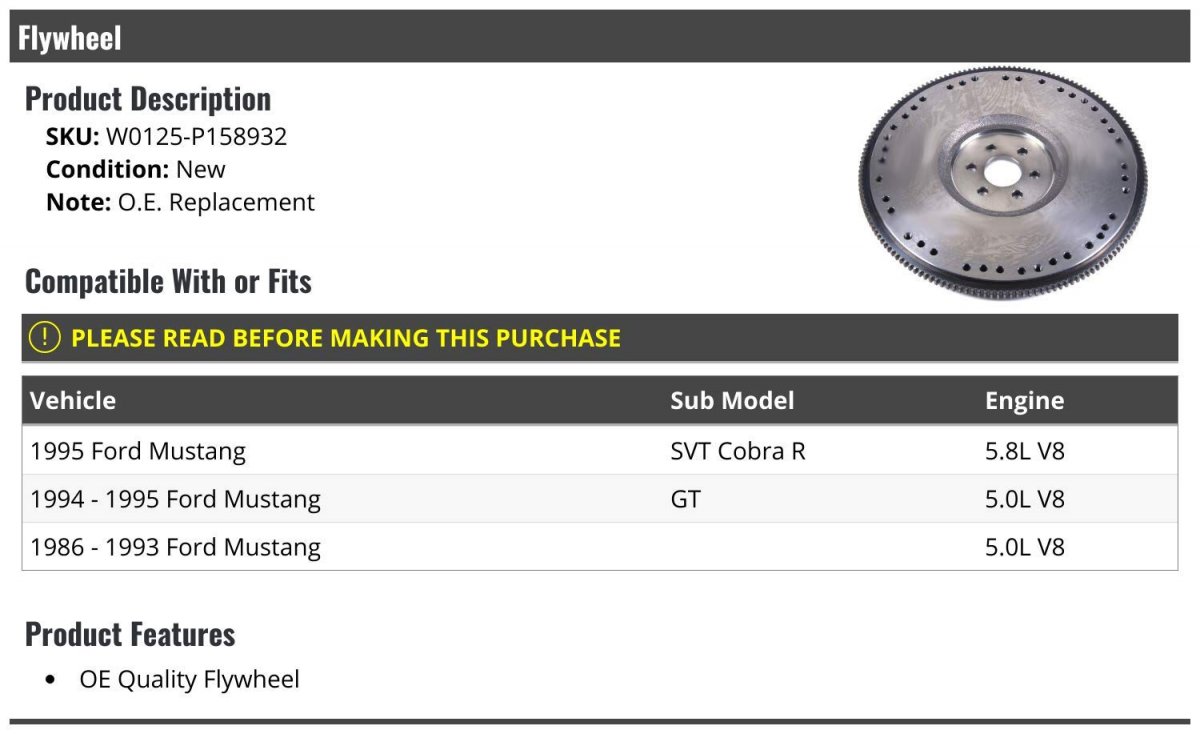
Task: Click the Flywheel title header bar
Action: click(x=600, y=38)
